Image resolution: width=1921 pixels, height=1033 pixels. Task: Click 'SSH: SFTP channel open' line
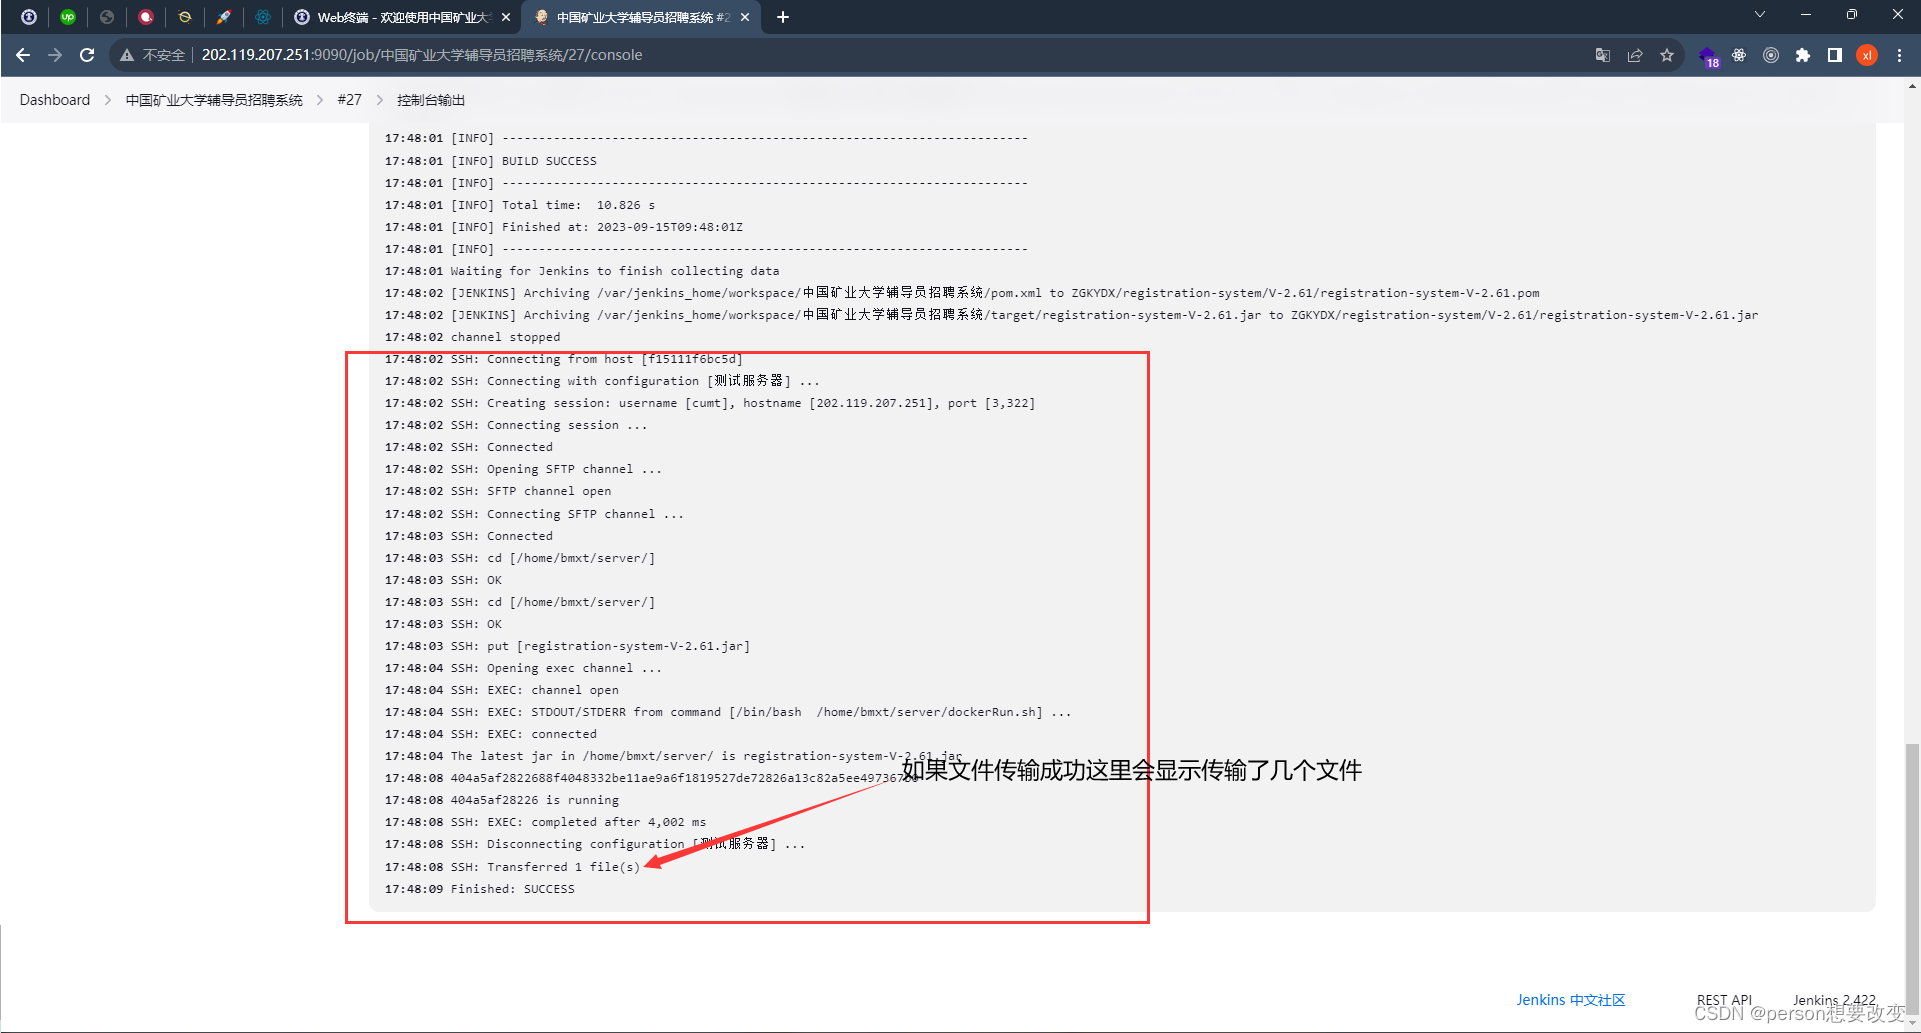point(498,491)
